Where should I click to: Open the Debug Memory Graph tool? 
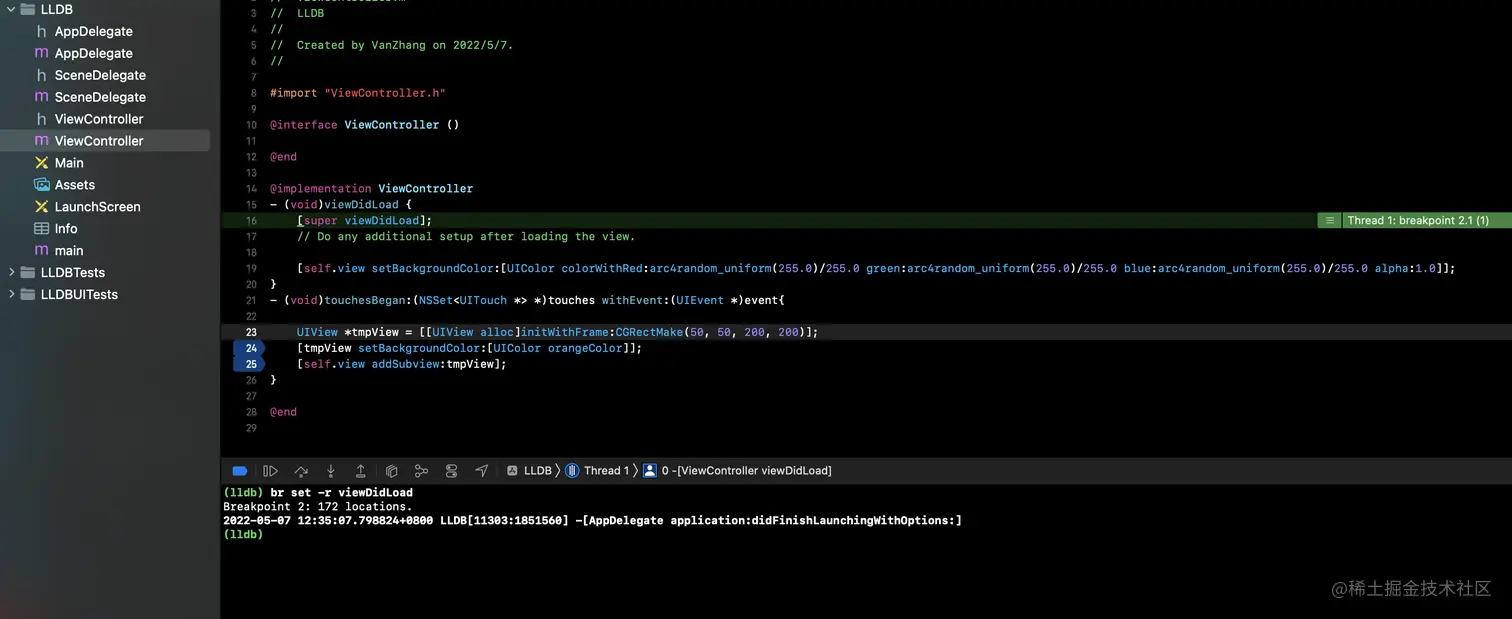422,471
